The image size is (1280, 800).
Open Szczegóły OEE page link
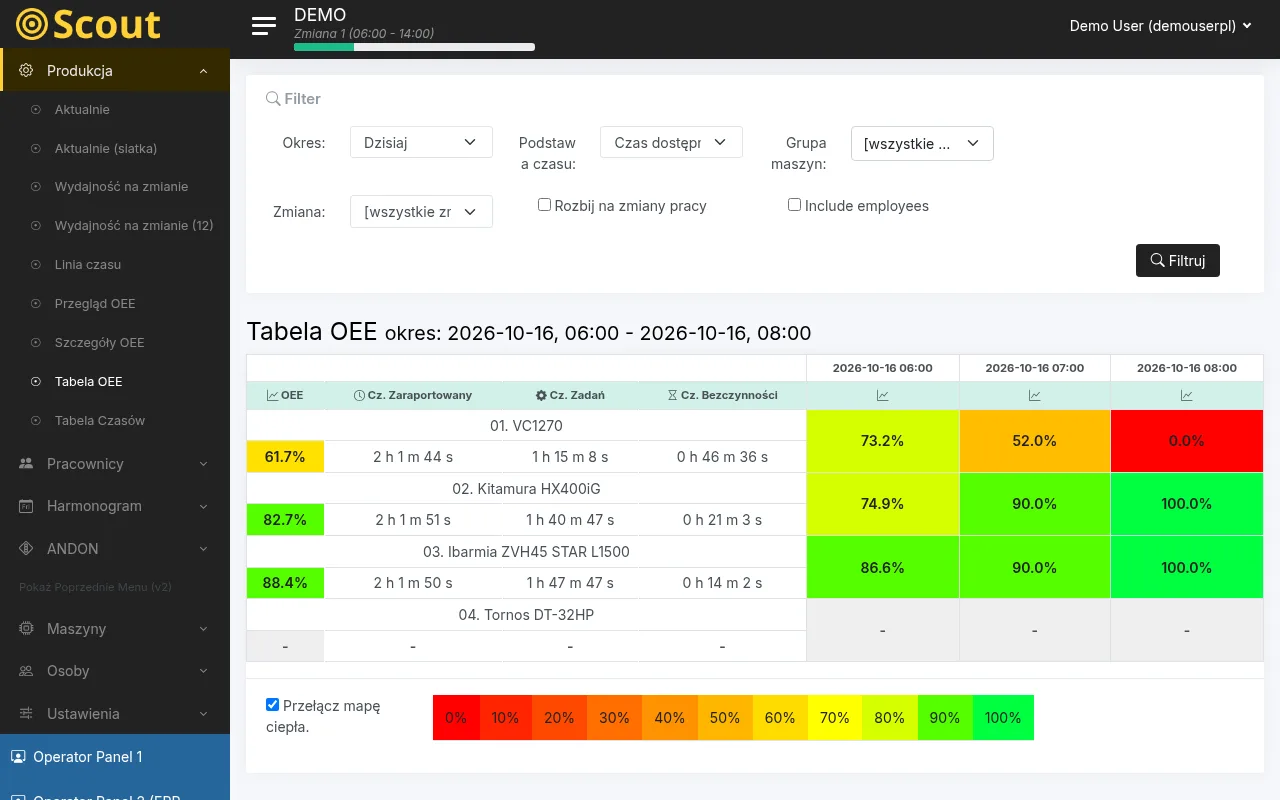point(100,343)
